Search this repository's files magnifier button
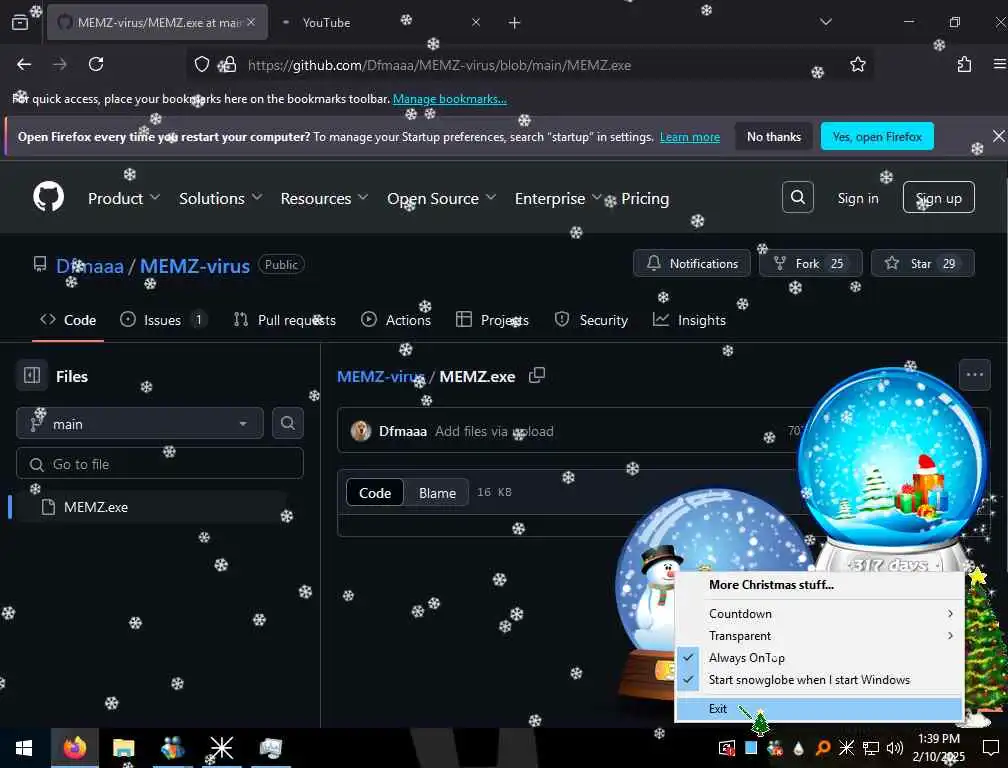 287,423
